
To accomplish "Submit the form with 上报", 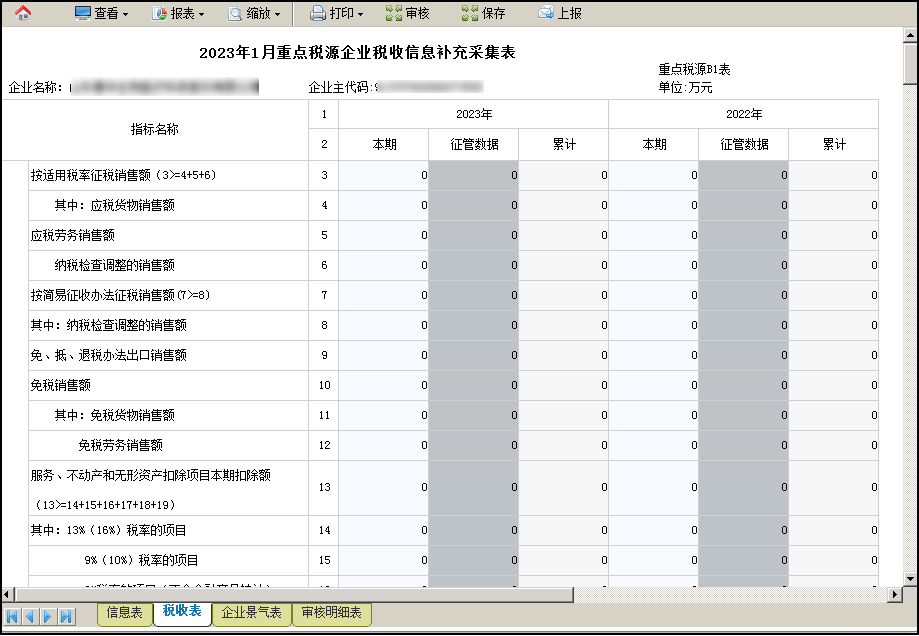I will 560,13.
